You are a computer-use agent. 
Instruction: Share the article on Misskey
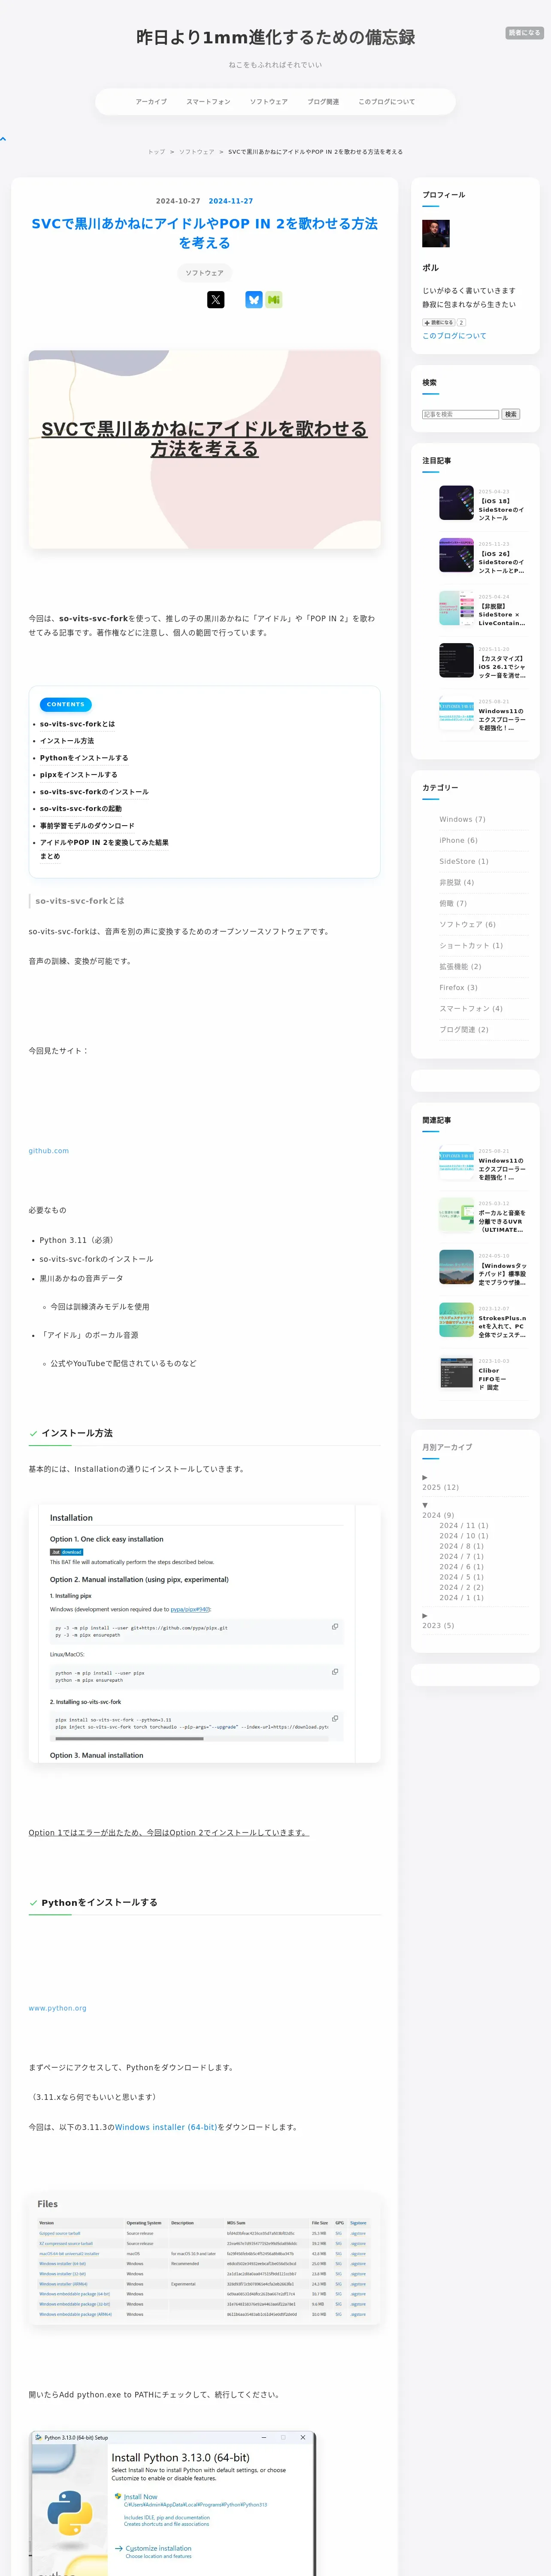coord(274,299)
